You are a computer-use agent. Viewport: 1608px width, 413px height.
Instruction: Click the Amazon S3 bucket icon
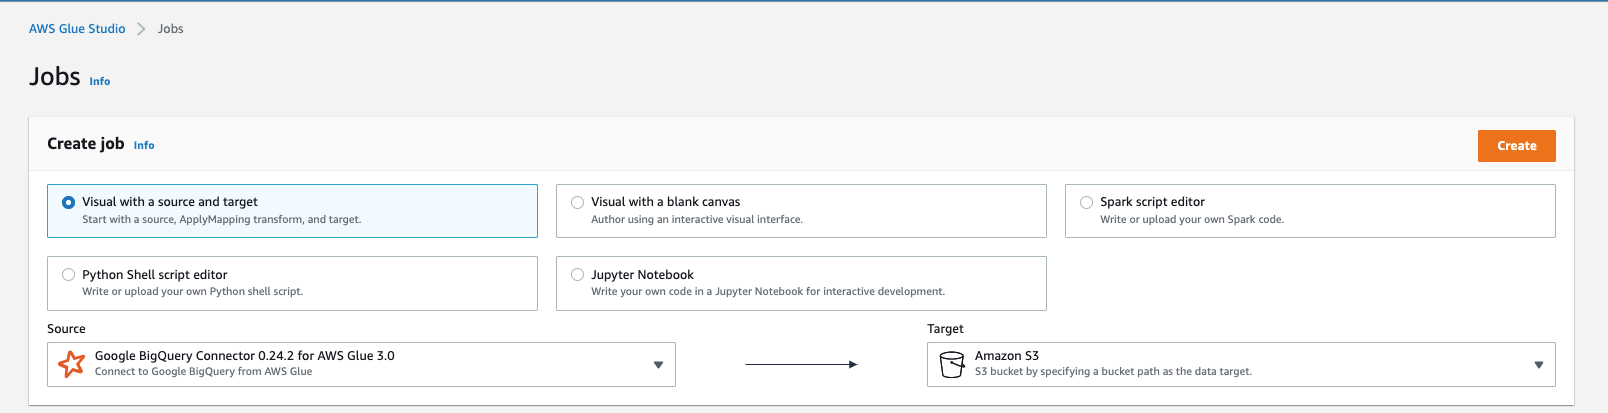(x=952, y=365)
